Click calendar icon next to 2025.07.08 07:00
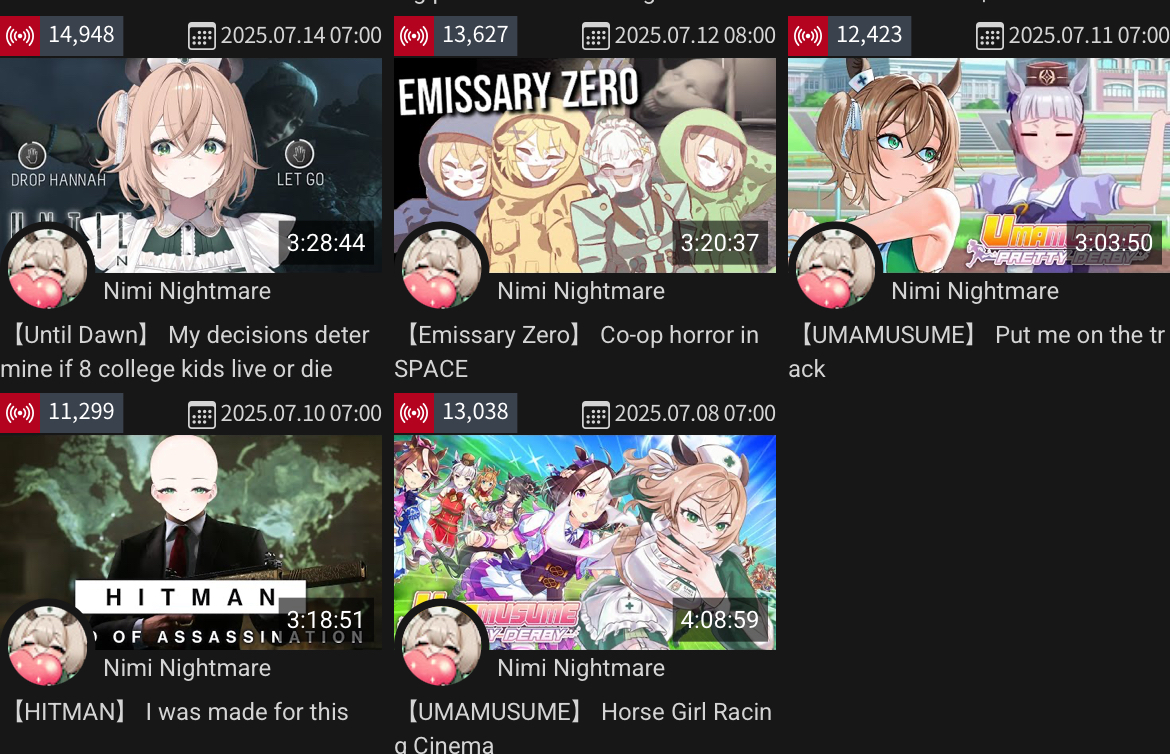1170x754 pixels. click(x=595, y=414)
